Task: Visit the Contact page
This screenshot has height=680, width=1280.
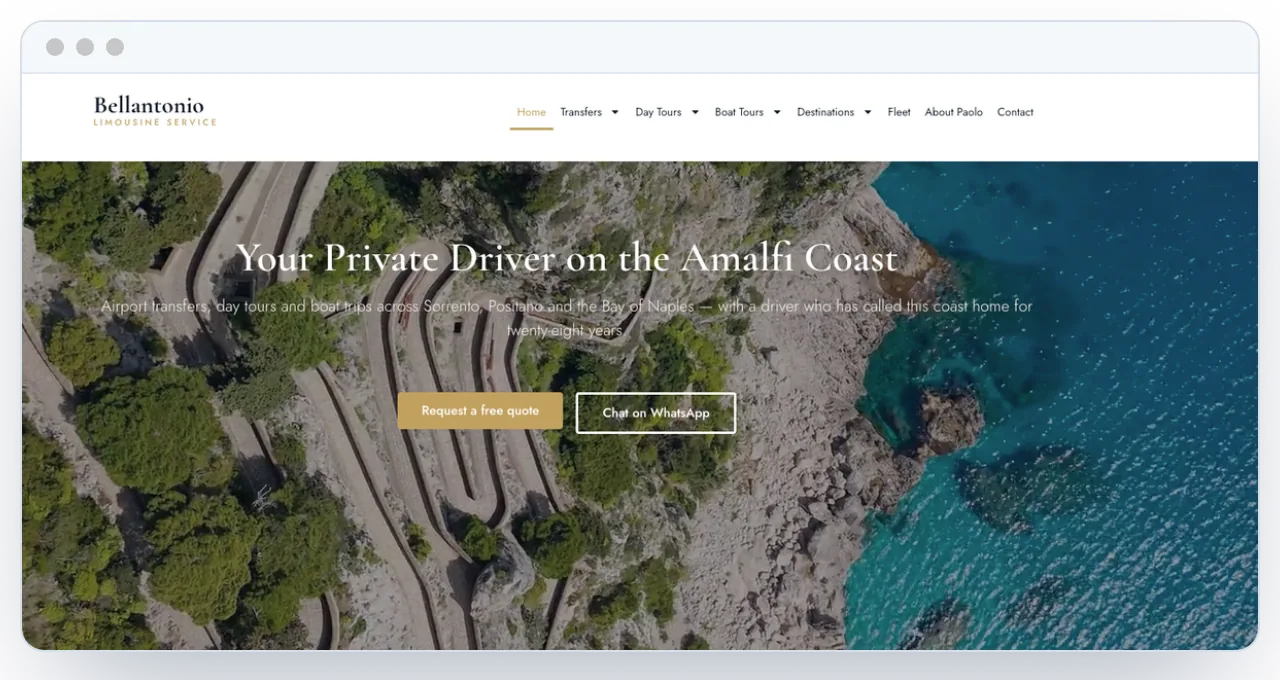Action: (x=1015, y=112)
